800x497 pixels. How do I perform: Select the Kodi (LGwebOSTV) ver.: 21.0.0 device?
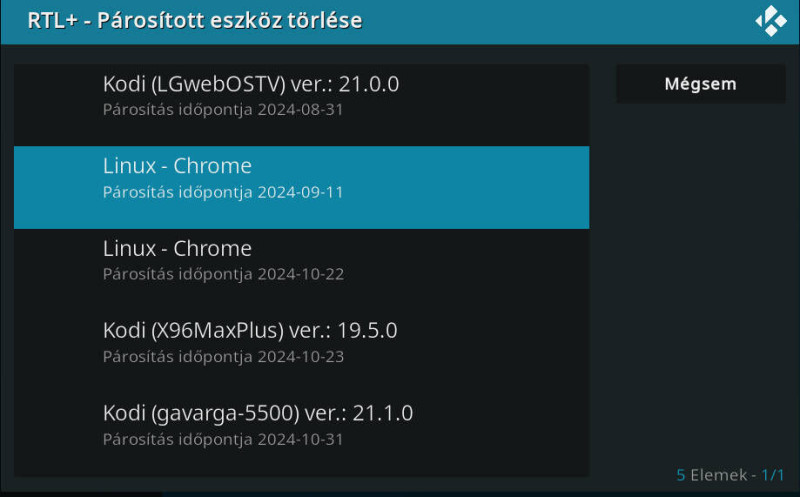302,105
